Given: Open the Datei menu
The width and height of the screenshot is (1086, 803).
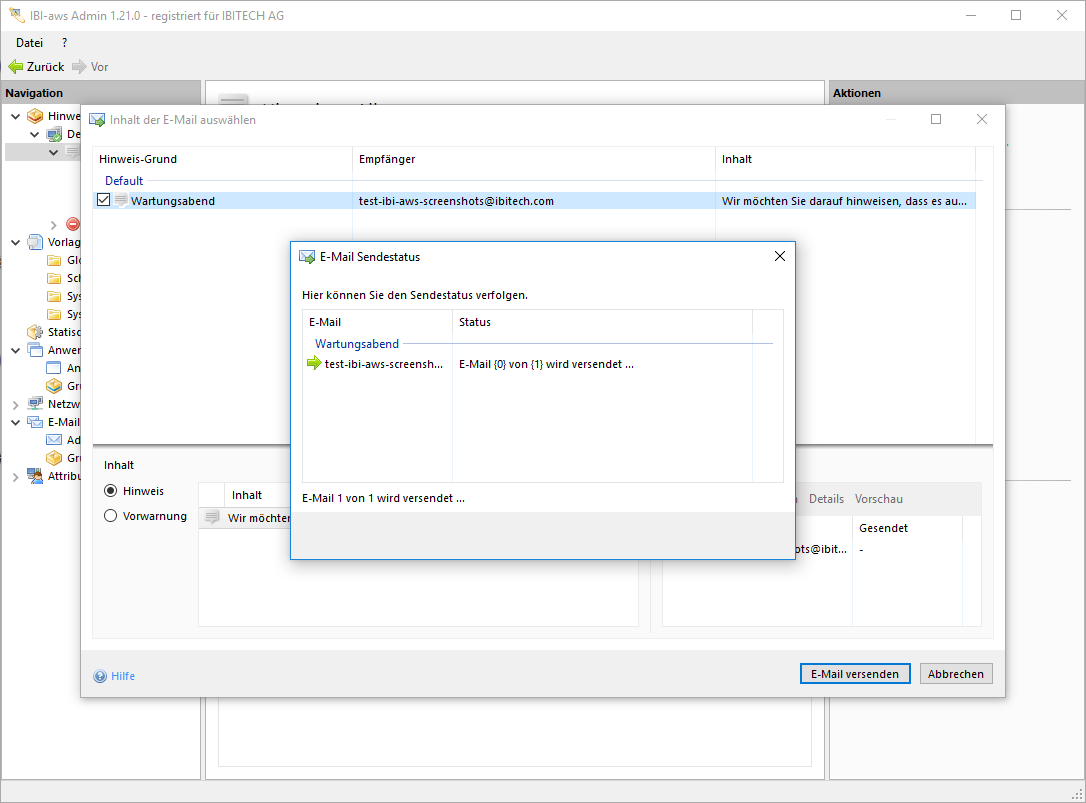Looking at the screenshot, I should click(x=29, y=43).
